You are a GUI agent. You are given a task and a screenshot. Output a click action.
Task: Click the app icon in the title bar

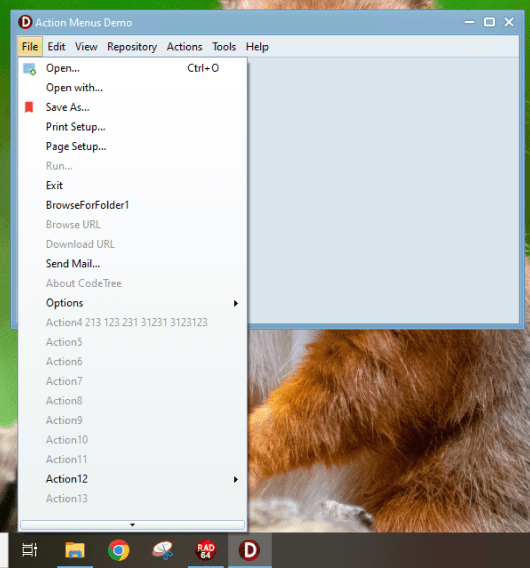(25, 22)
